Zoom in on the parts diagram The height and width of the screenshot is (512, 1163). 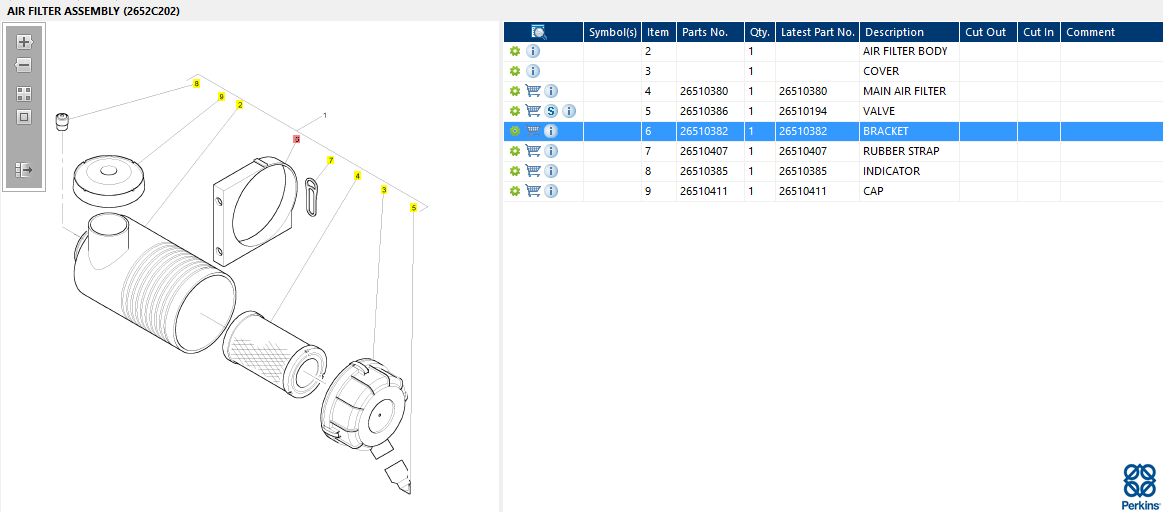24,42
